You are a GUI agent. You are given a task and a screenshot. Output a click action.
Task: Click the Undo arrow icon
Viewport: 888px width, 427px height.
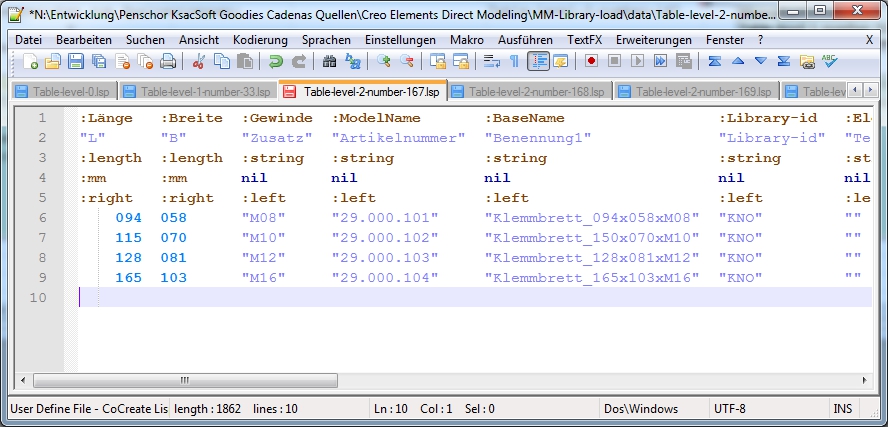(x=276, y=62)
